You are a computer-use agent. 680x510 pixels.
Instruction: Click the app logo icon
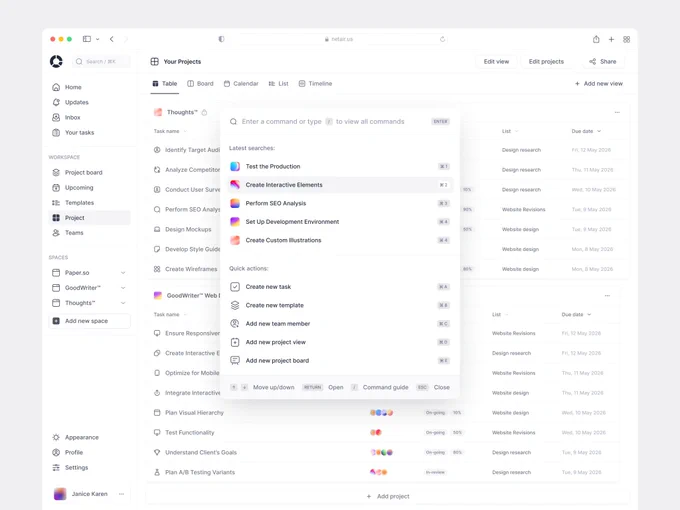tap(56, 62)
